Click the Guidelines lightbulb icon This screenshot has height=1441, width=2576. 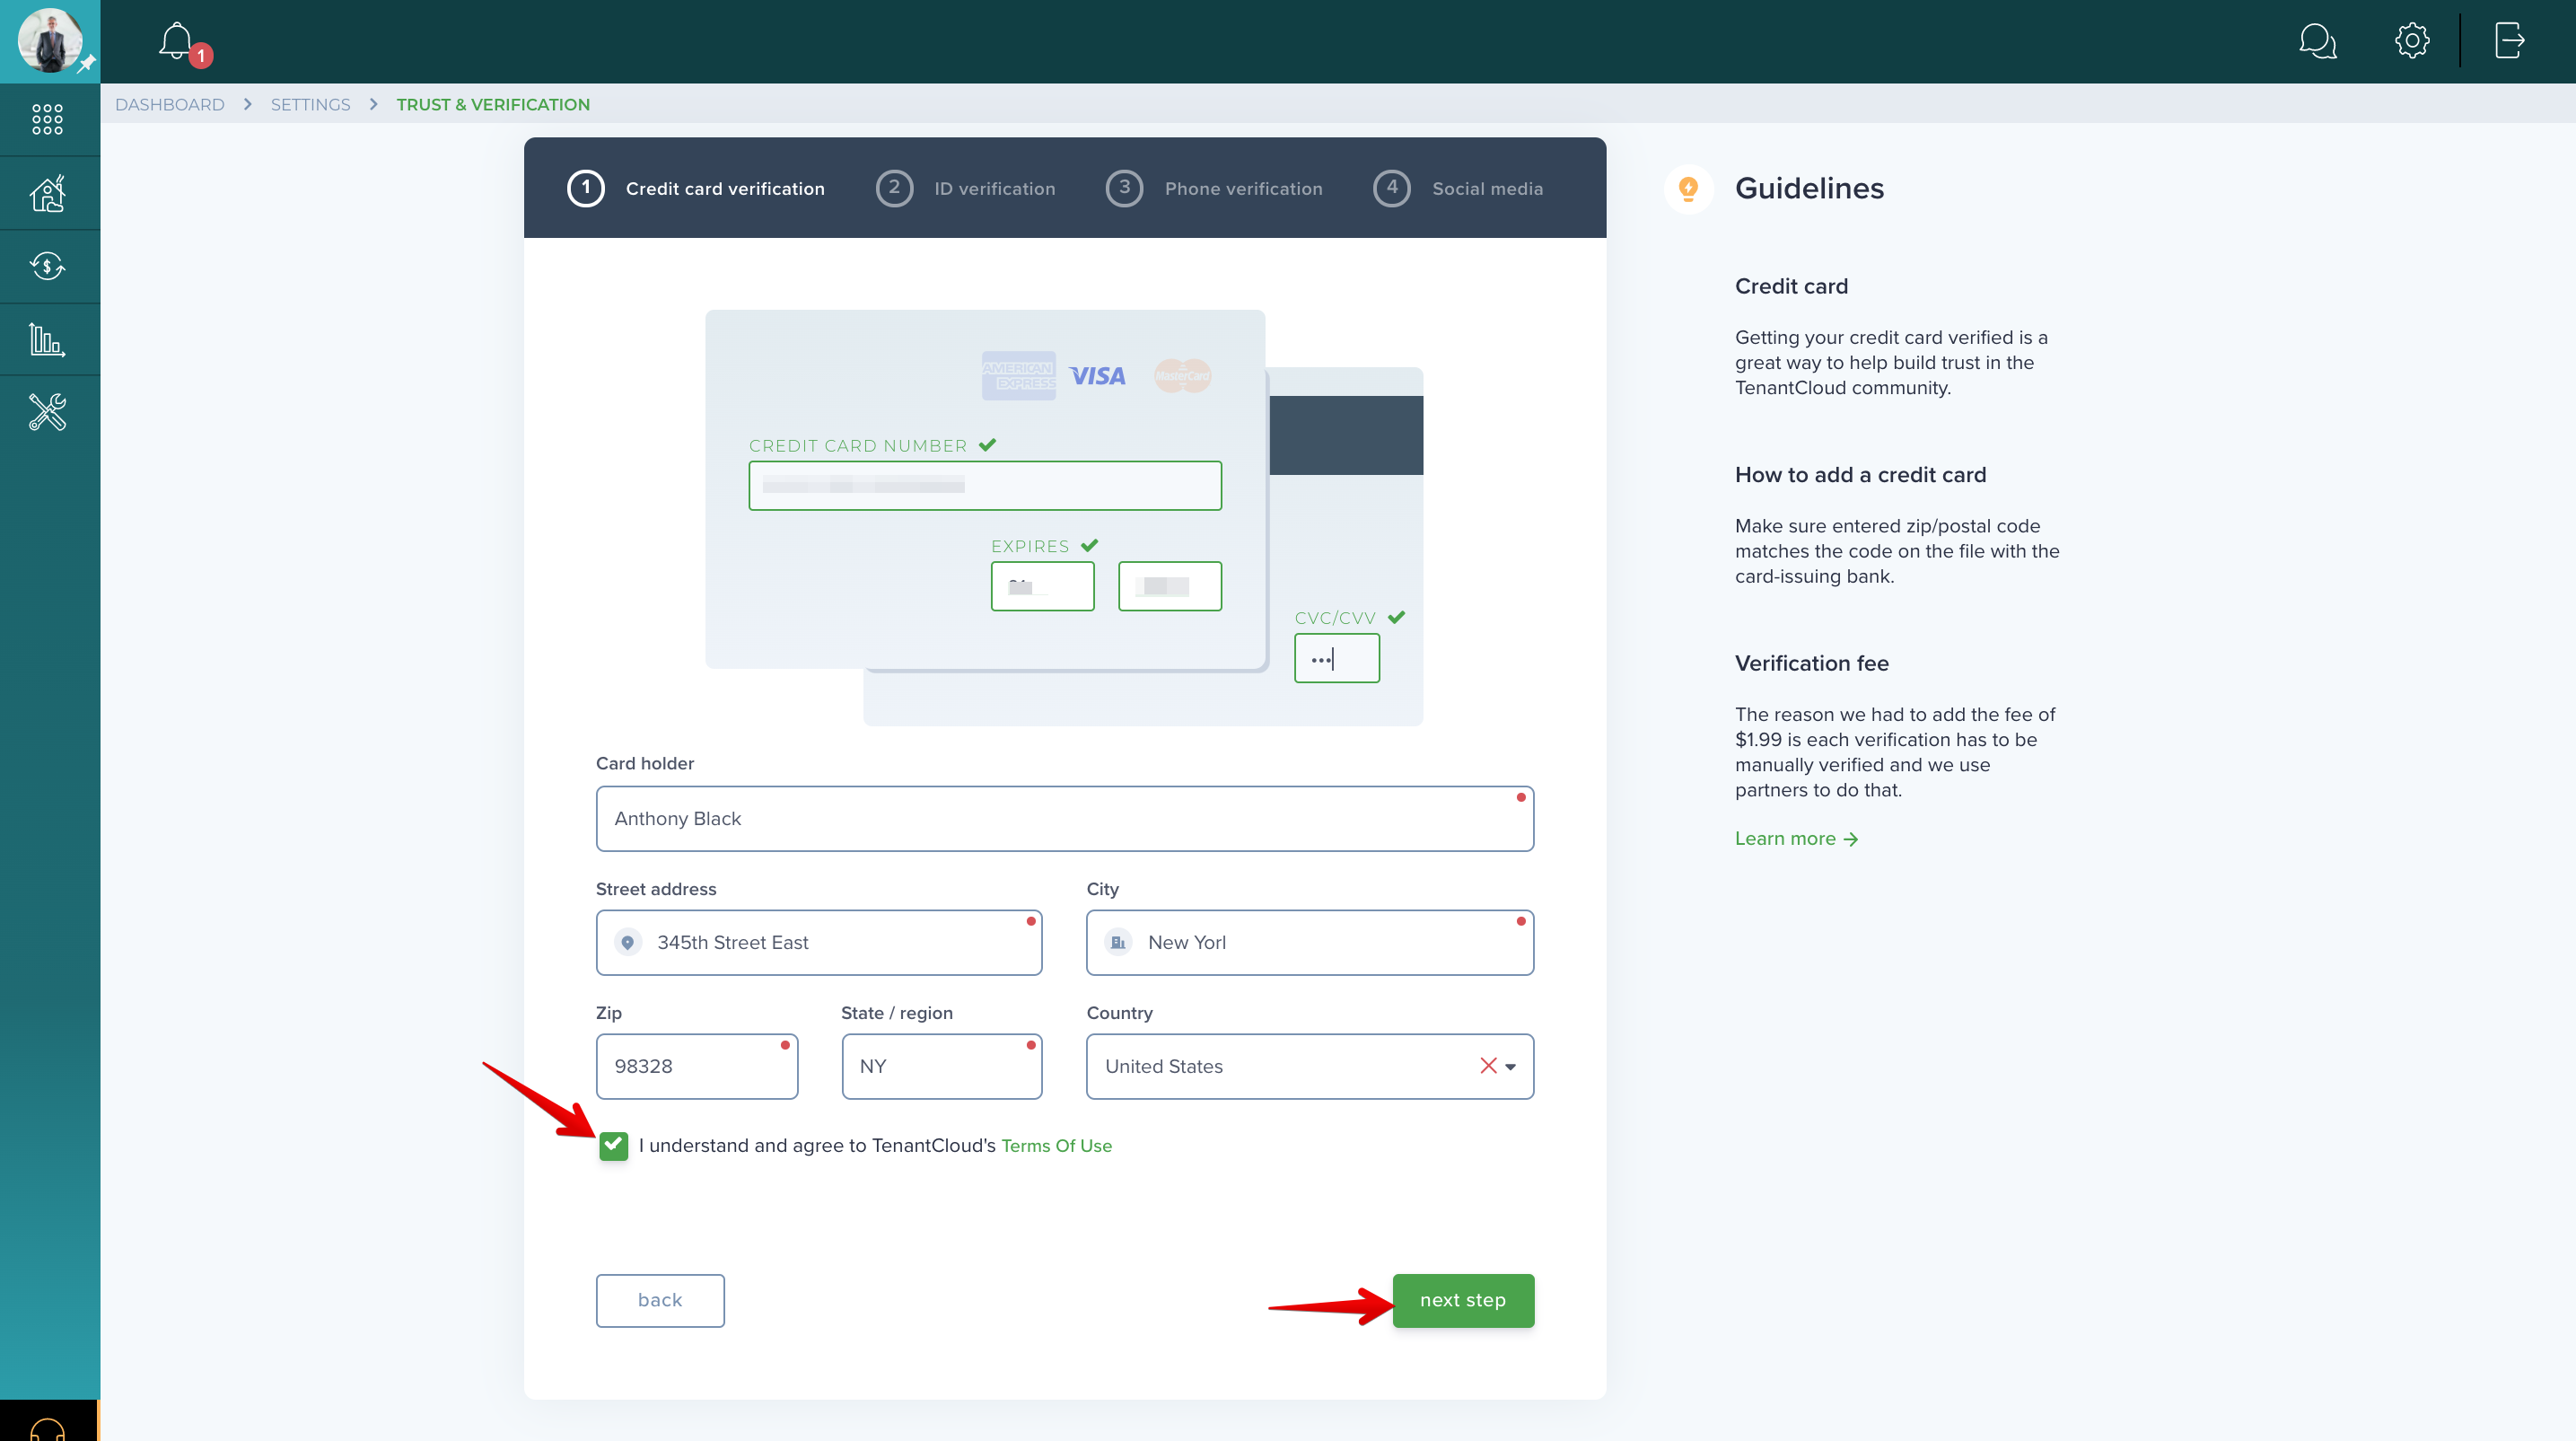tap(1688, 188)
